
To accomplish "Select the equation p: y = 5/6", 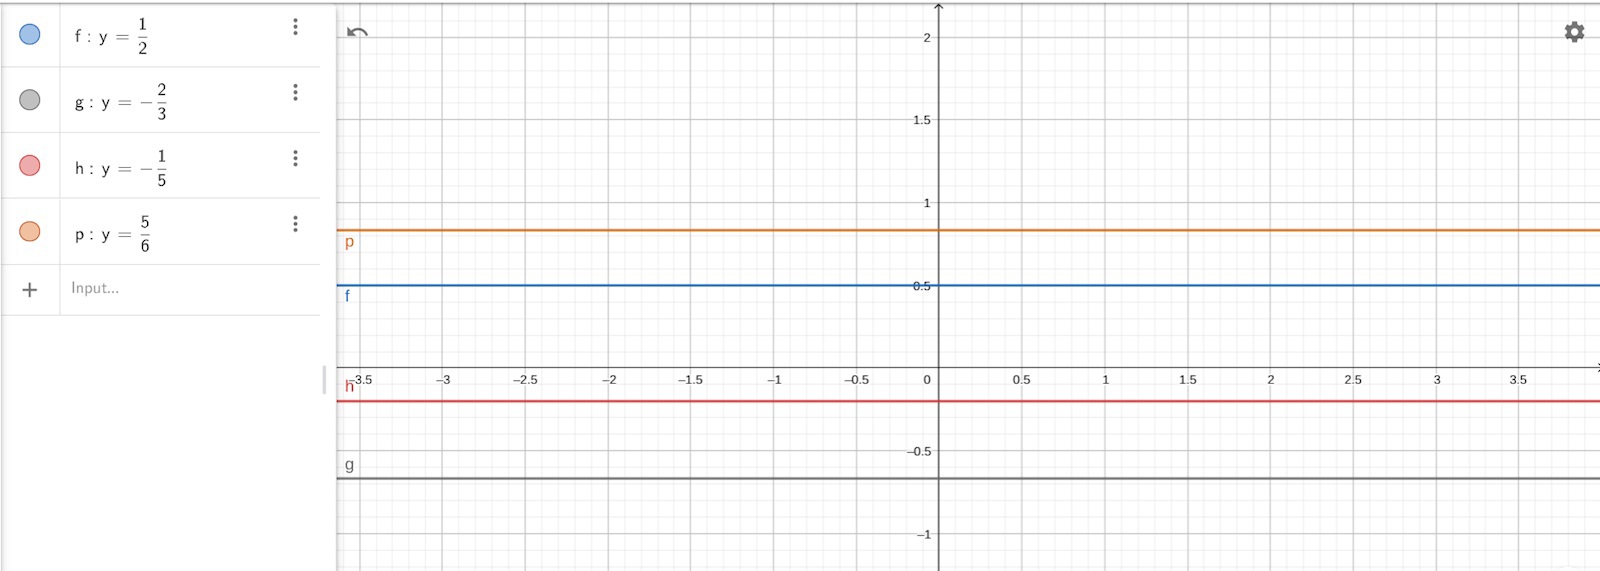I will [x=113, y=234].
